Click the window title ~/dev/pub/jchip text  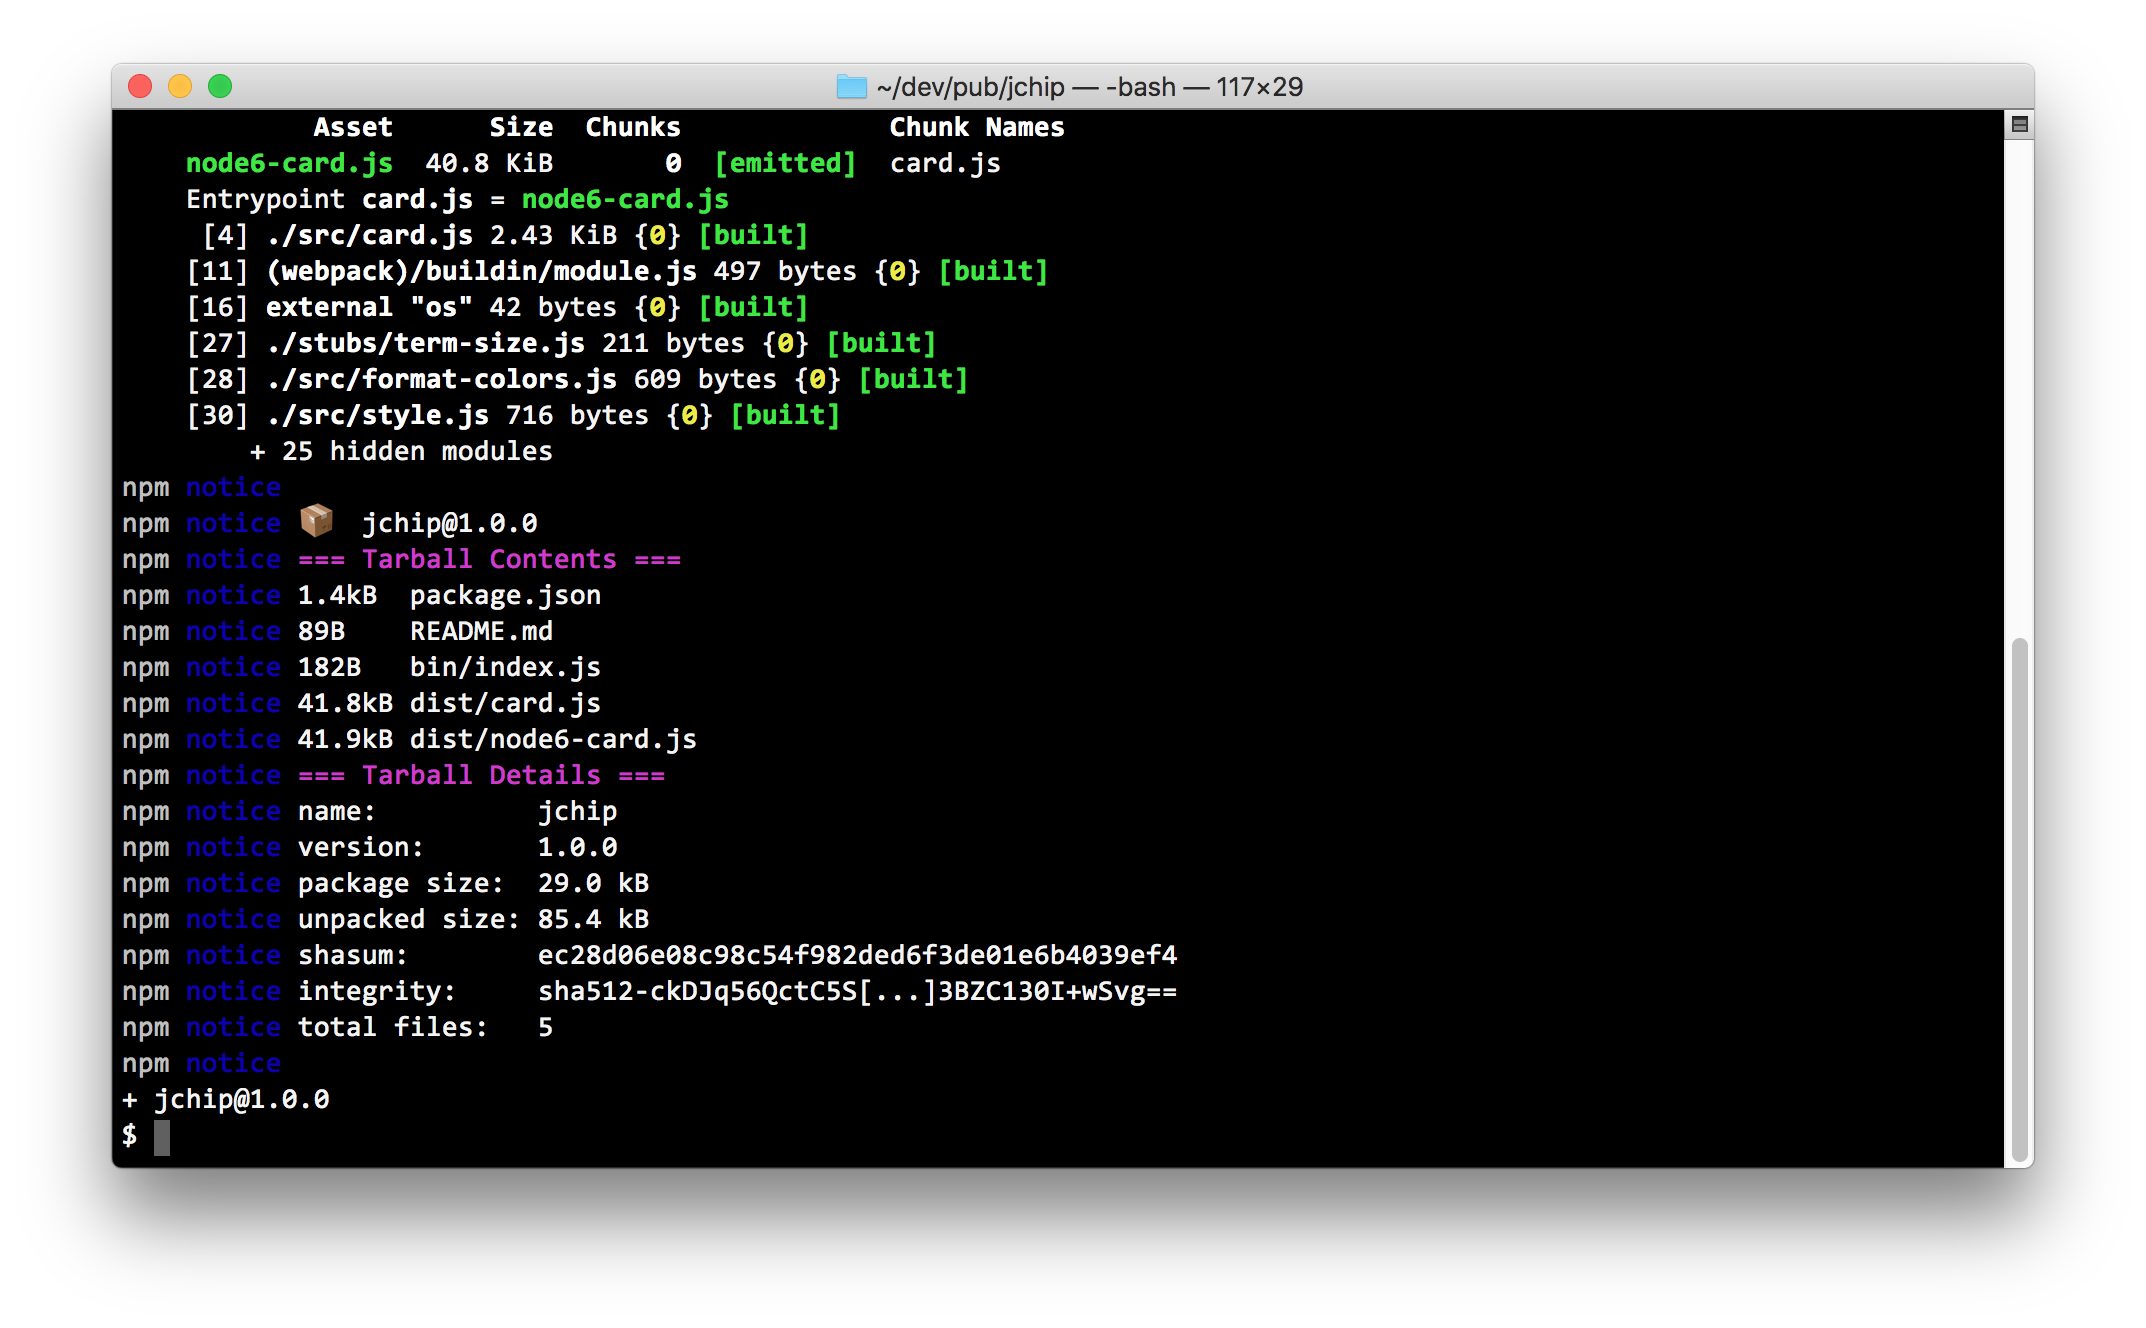(970, 87)
